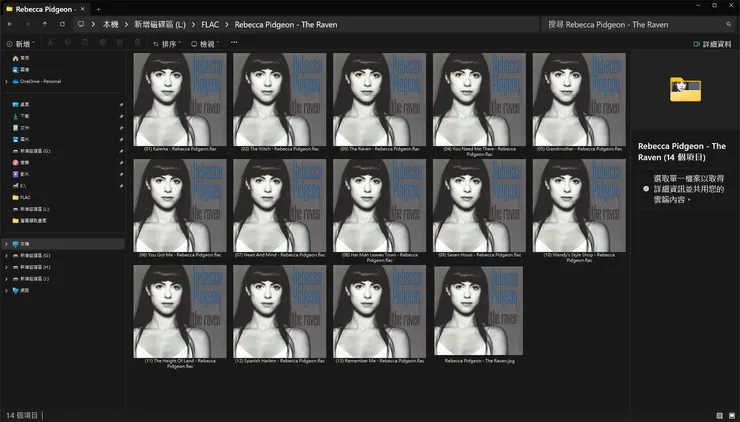Viewport: 740px width, 422px height.
Task: Open pinned Documents (文件) in sidebar
Action: pos(21,128)
